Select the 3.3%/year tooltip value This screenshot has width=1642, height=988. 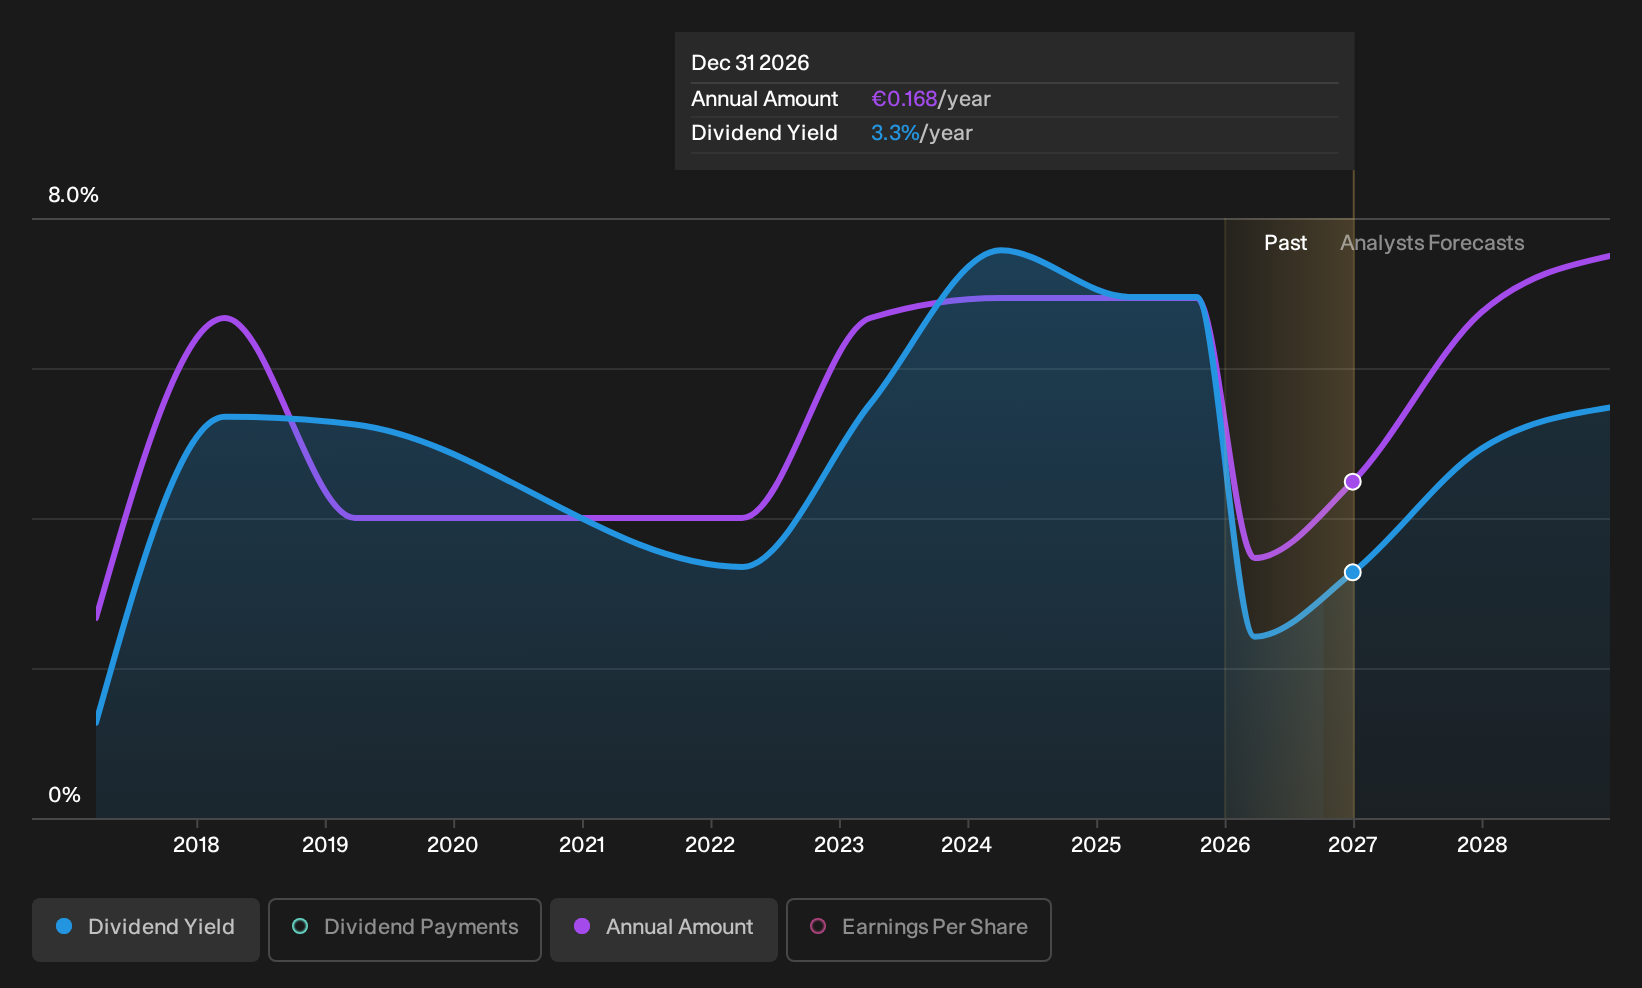pos(922,133)
